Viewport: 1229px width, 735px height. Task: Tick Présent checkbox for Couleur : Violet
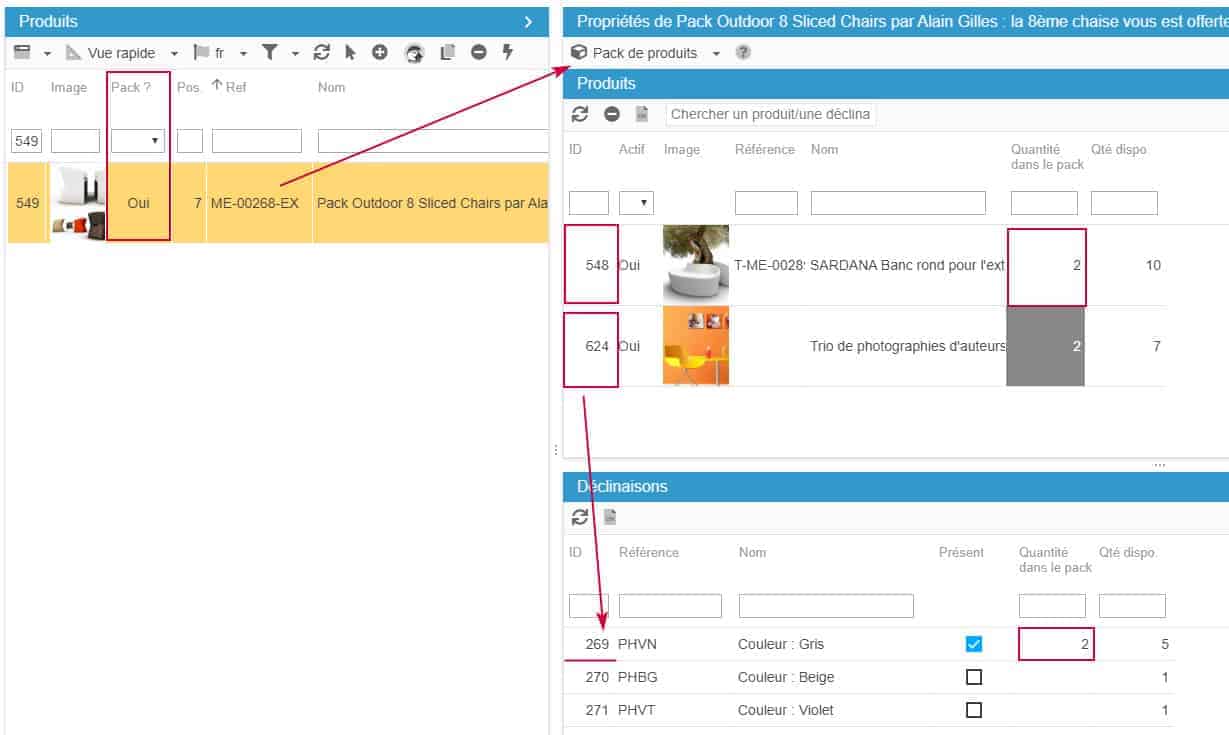[974, 710]
